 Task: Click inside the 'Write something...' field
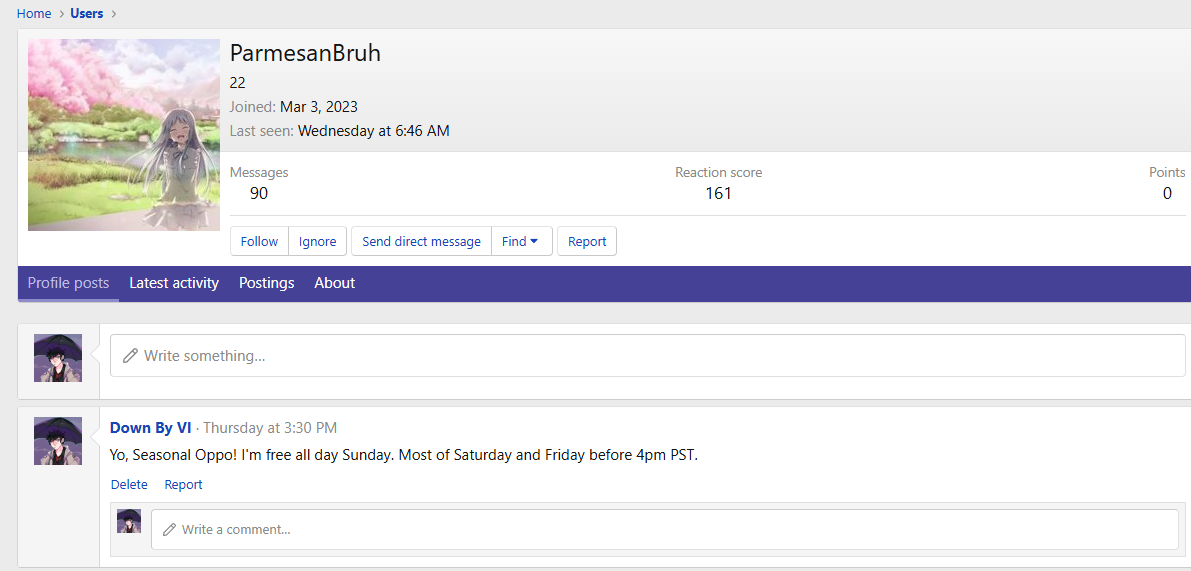tap(647, 356)
